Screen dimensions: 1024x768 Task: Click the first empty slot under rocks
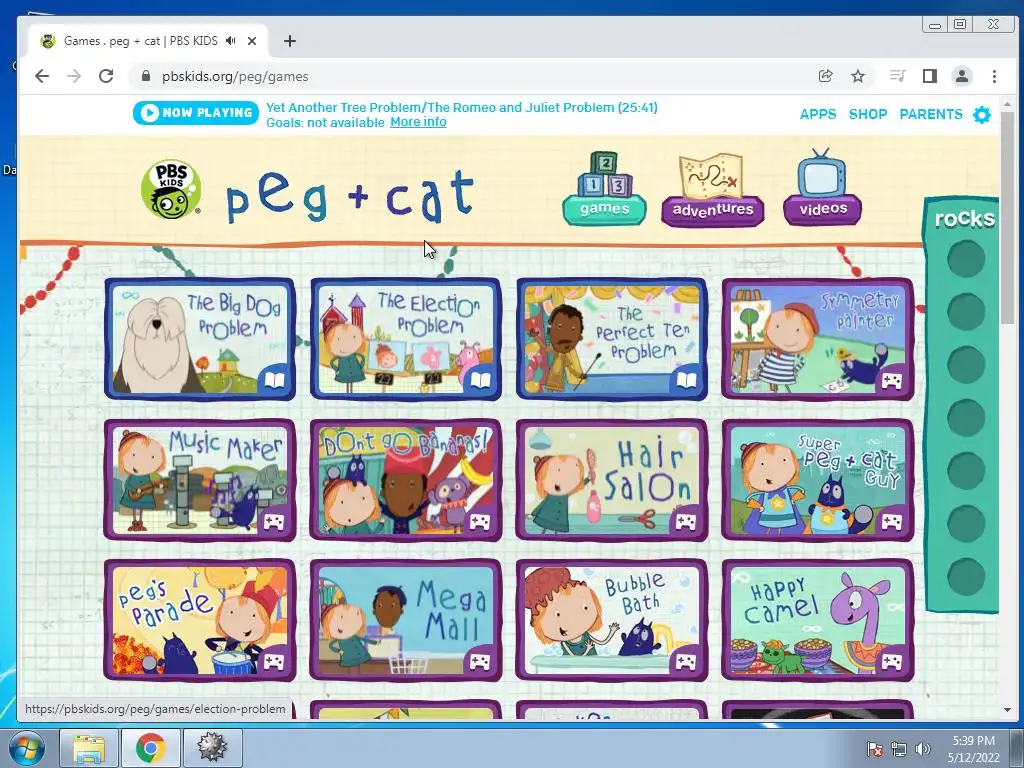(x=967, y=259)
